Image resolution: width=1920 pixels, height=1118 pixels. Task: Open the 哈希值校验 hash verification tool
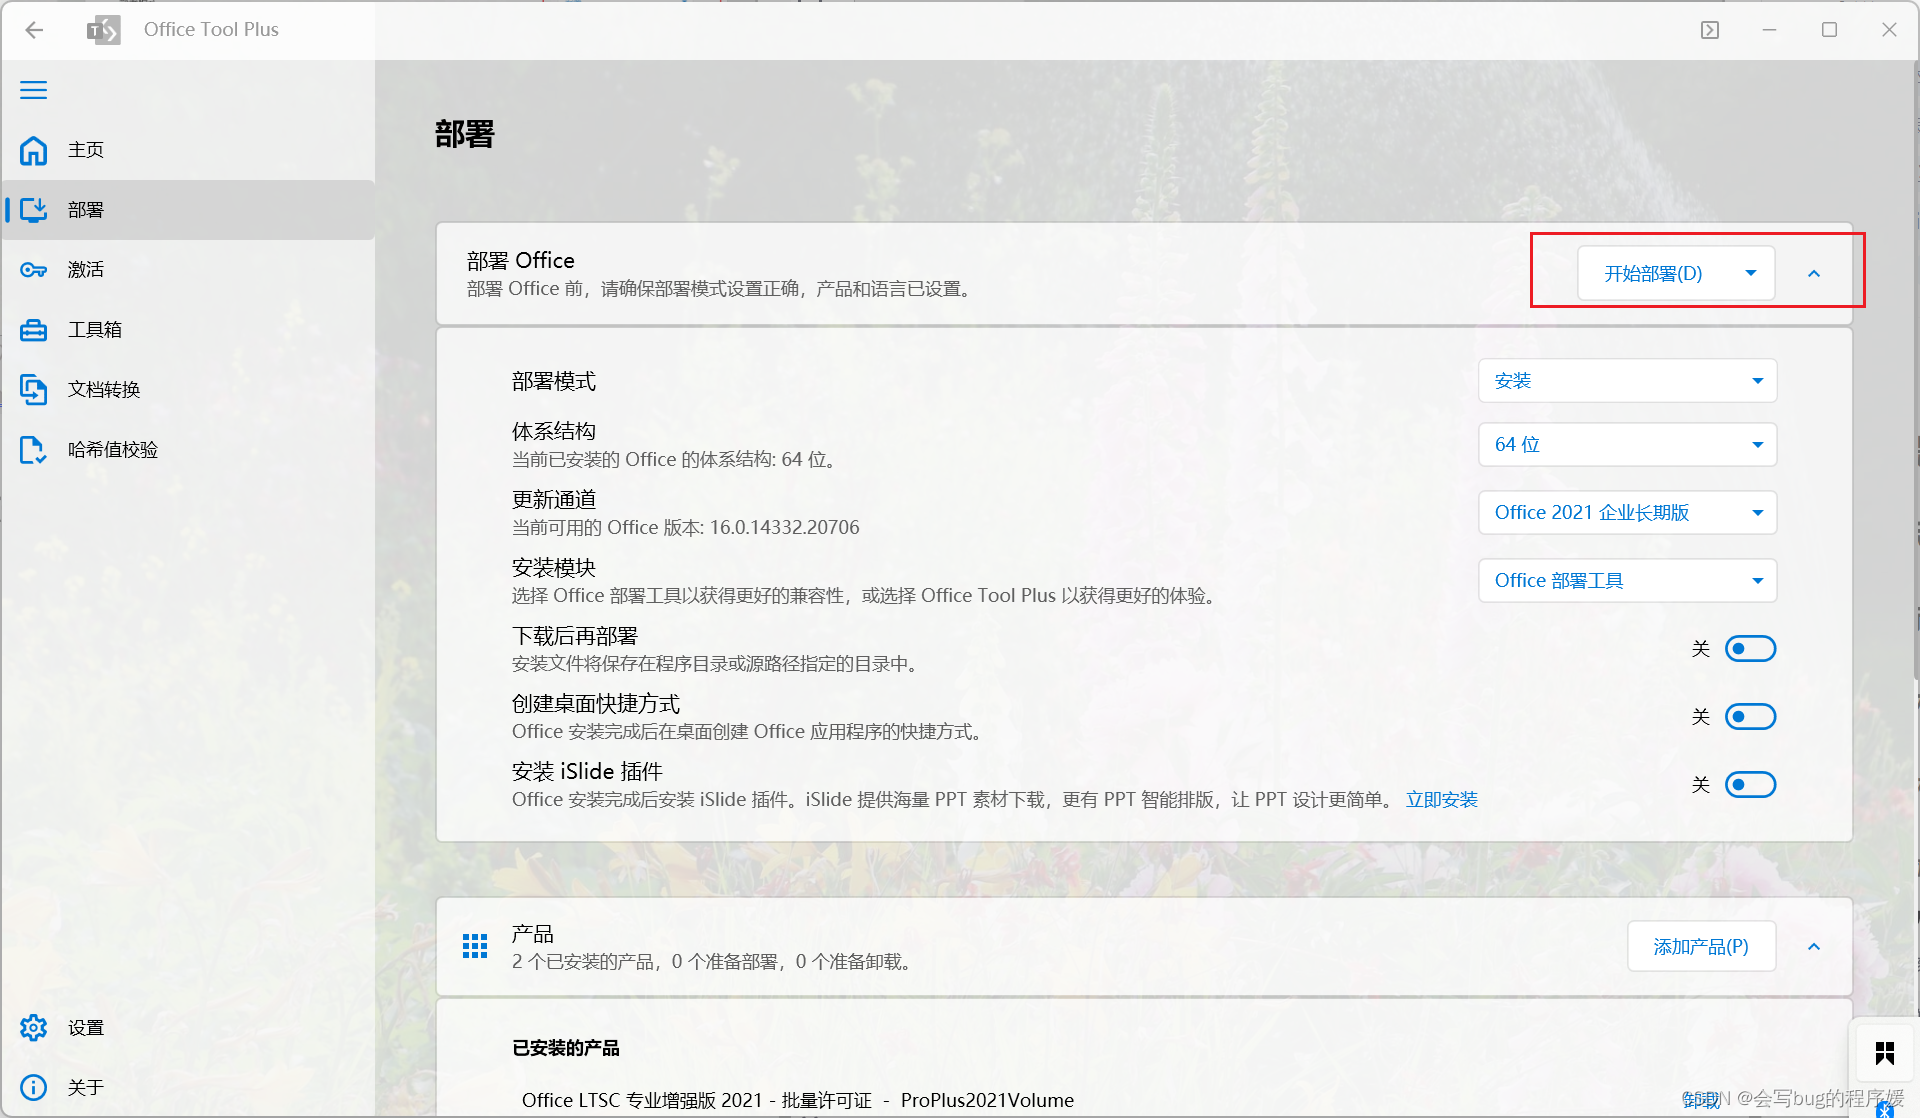(112, 449)
